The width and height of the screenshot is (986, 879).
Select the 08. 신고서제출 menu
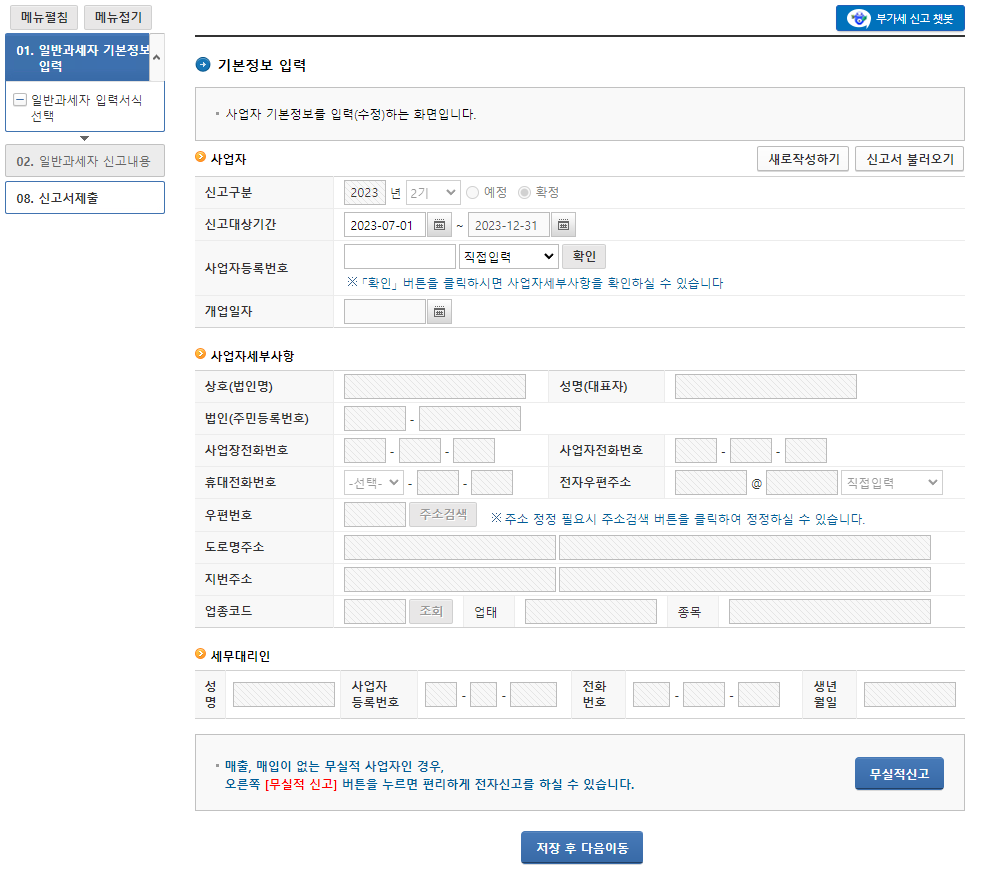point(84,197)
